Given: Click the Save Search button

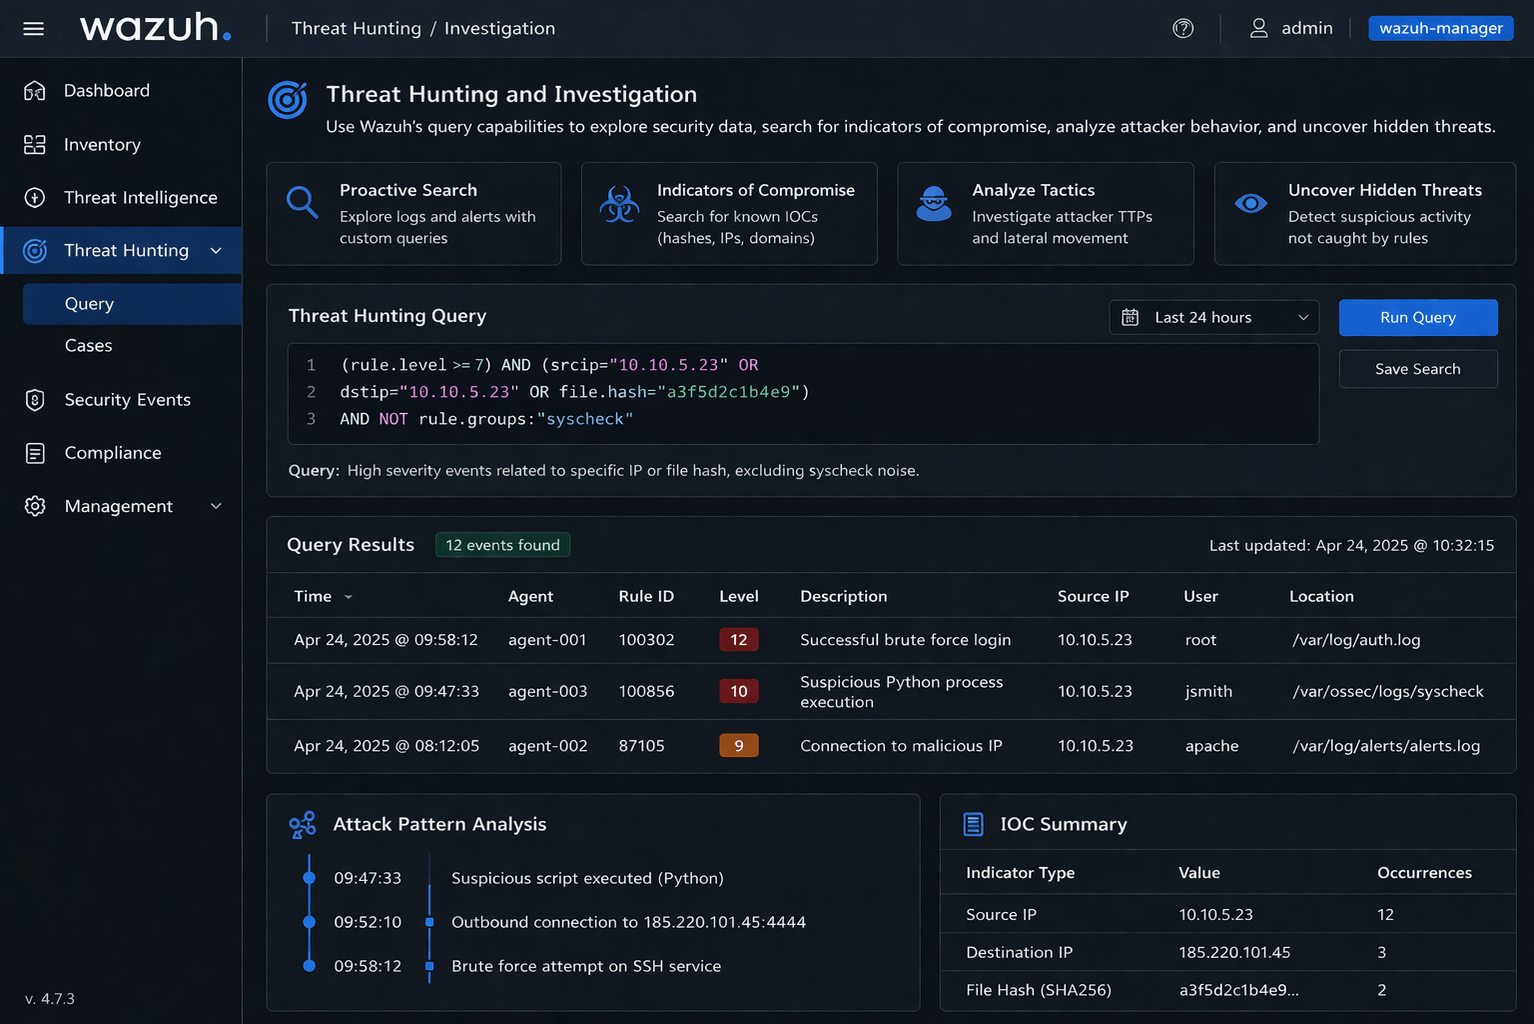Looking at the screenshot, I should click(x=1417, y=369).
